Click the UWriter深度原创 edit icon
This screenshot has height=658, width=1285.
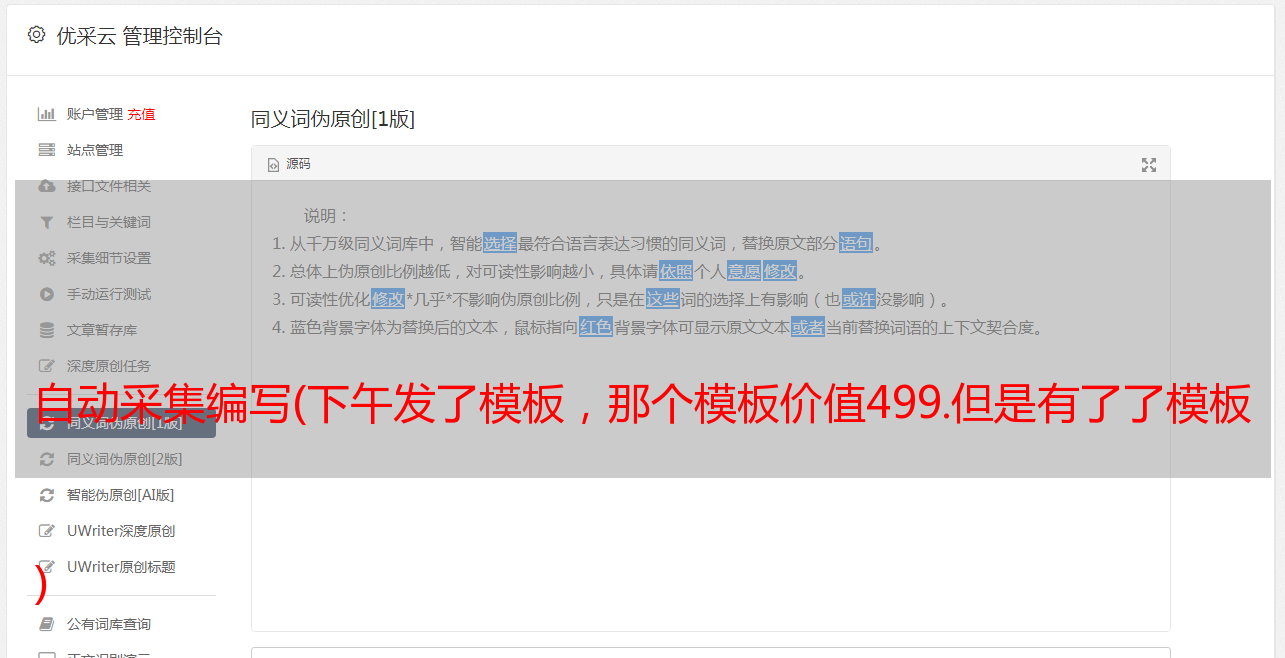point(46,531)
